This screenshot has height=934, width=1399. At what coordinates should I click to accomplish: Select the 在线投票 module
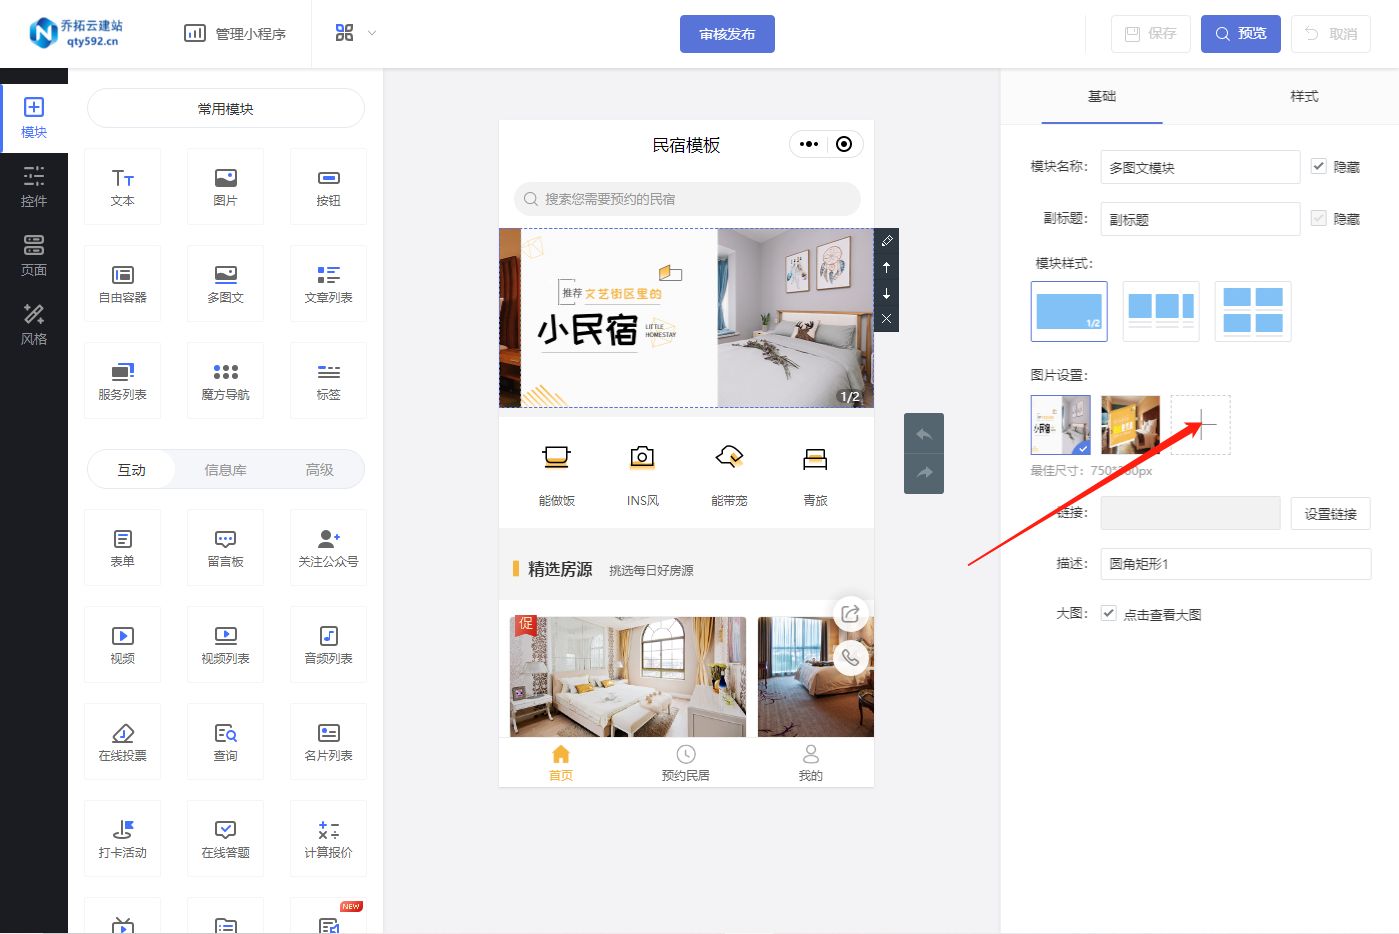pyautogui.click(x=122, y=741)
